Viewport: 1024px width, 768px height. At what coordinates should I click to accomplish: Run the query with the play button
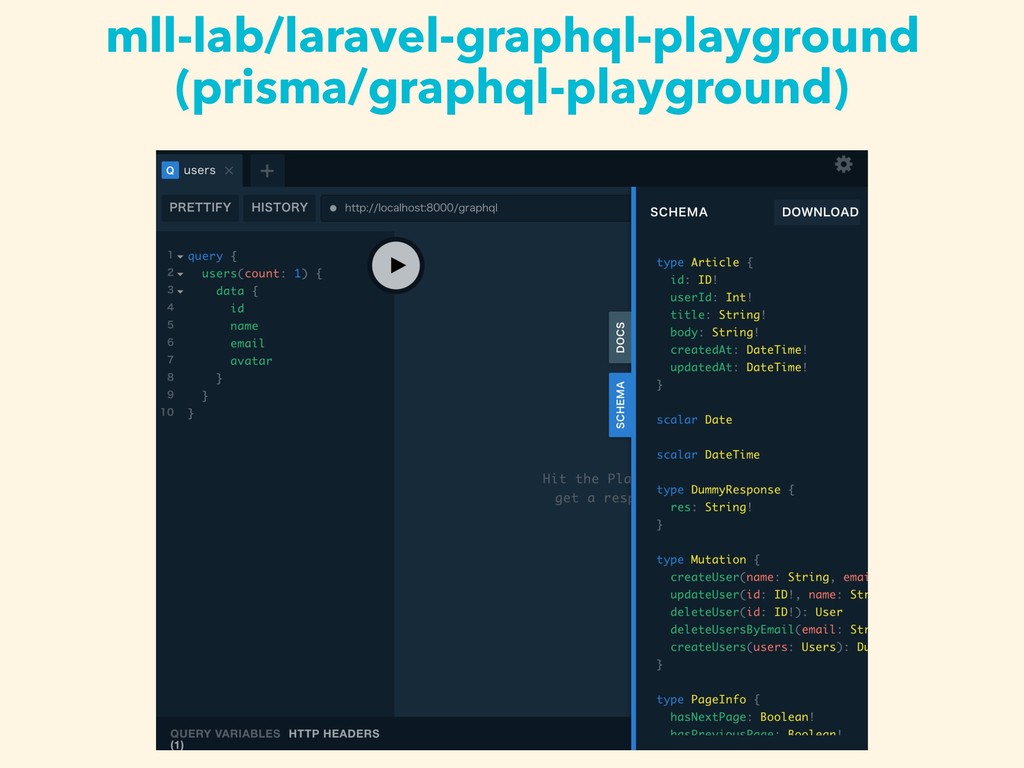point(396,265)
